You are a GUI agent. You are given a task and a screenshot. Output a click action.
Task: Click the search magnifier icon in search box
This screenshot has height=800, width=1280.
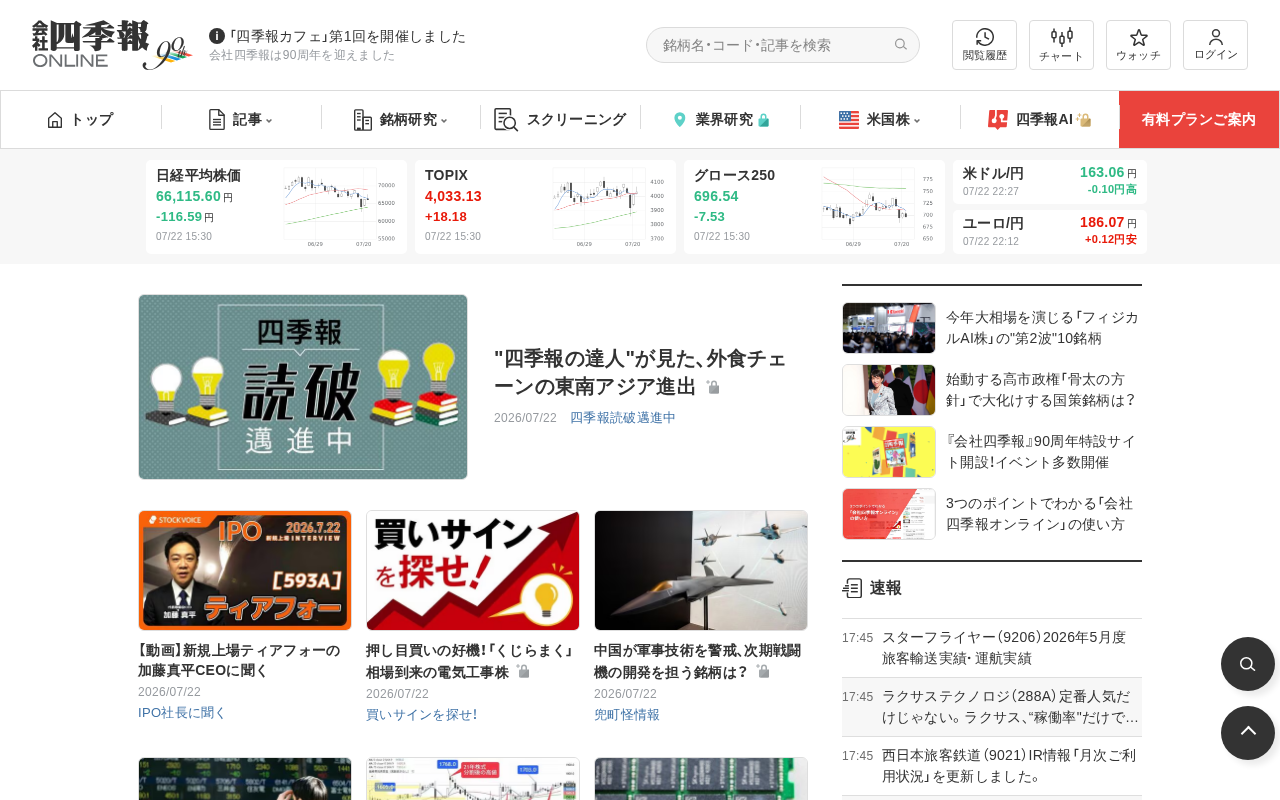tap(900, 45)
